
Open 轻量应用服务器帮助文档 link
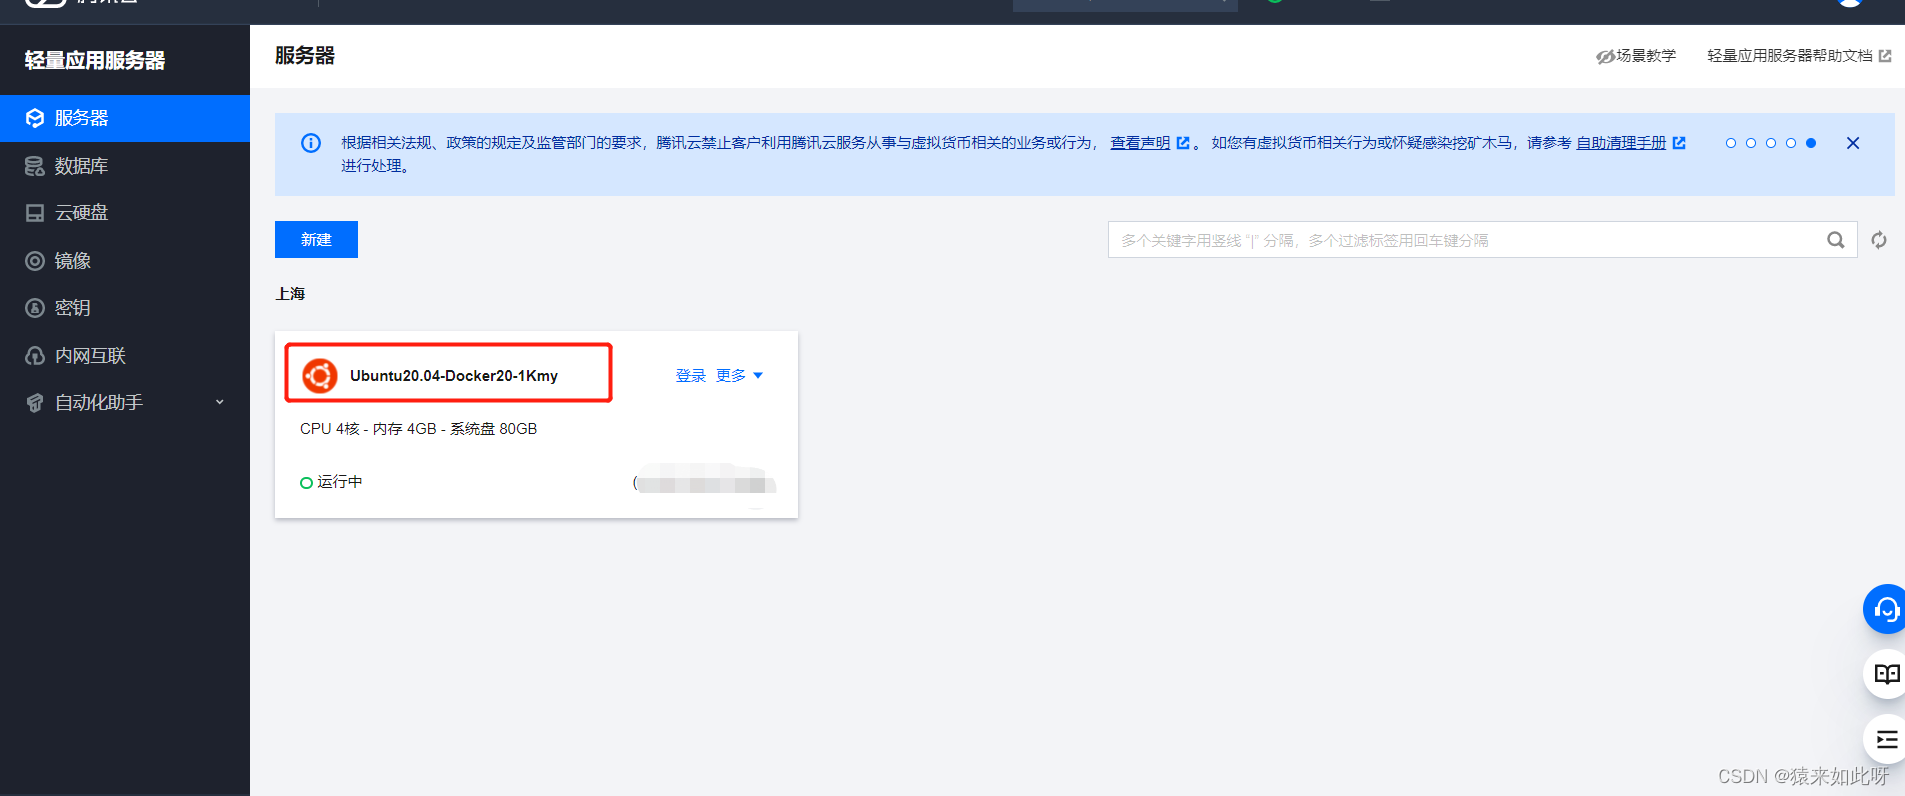pyautogui.click(x=1799, y=56)
